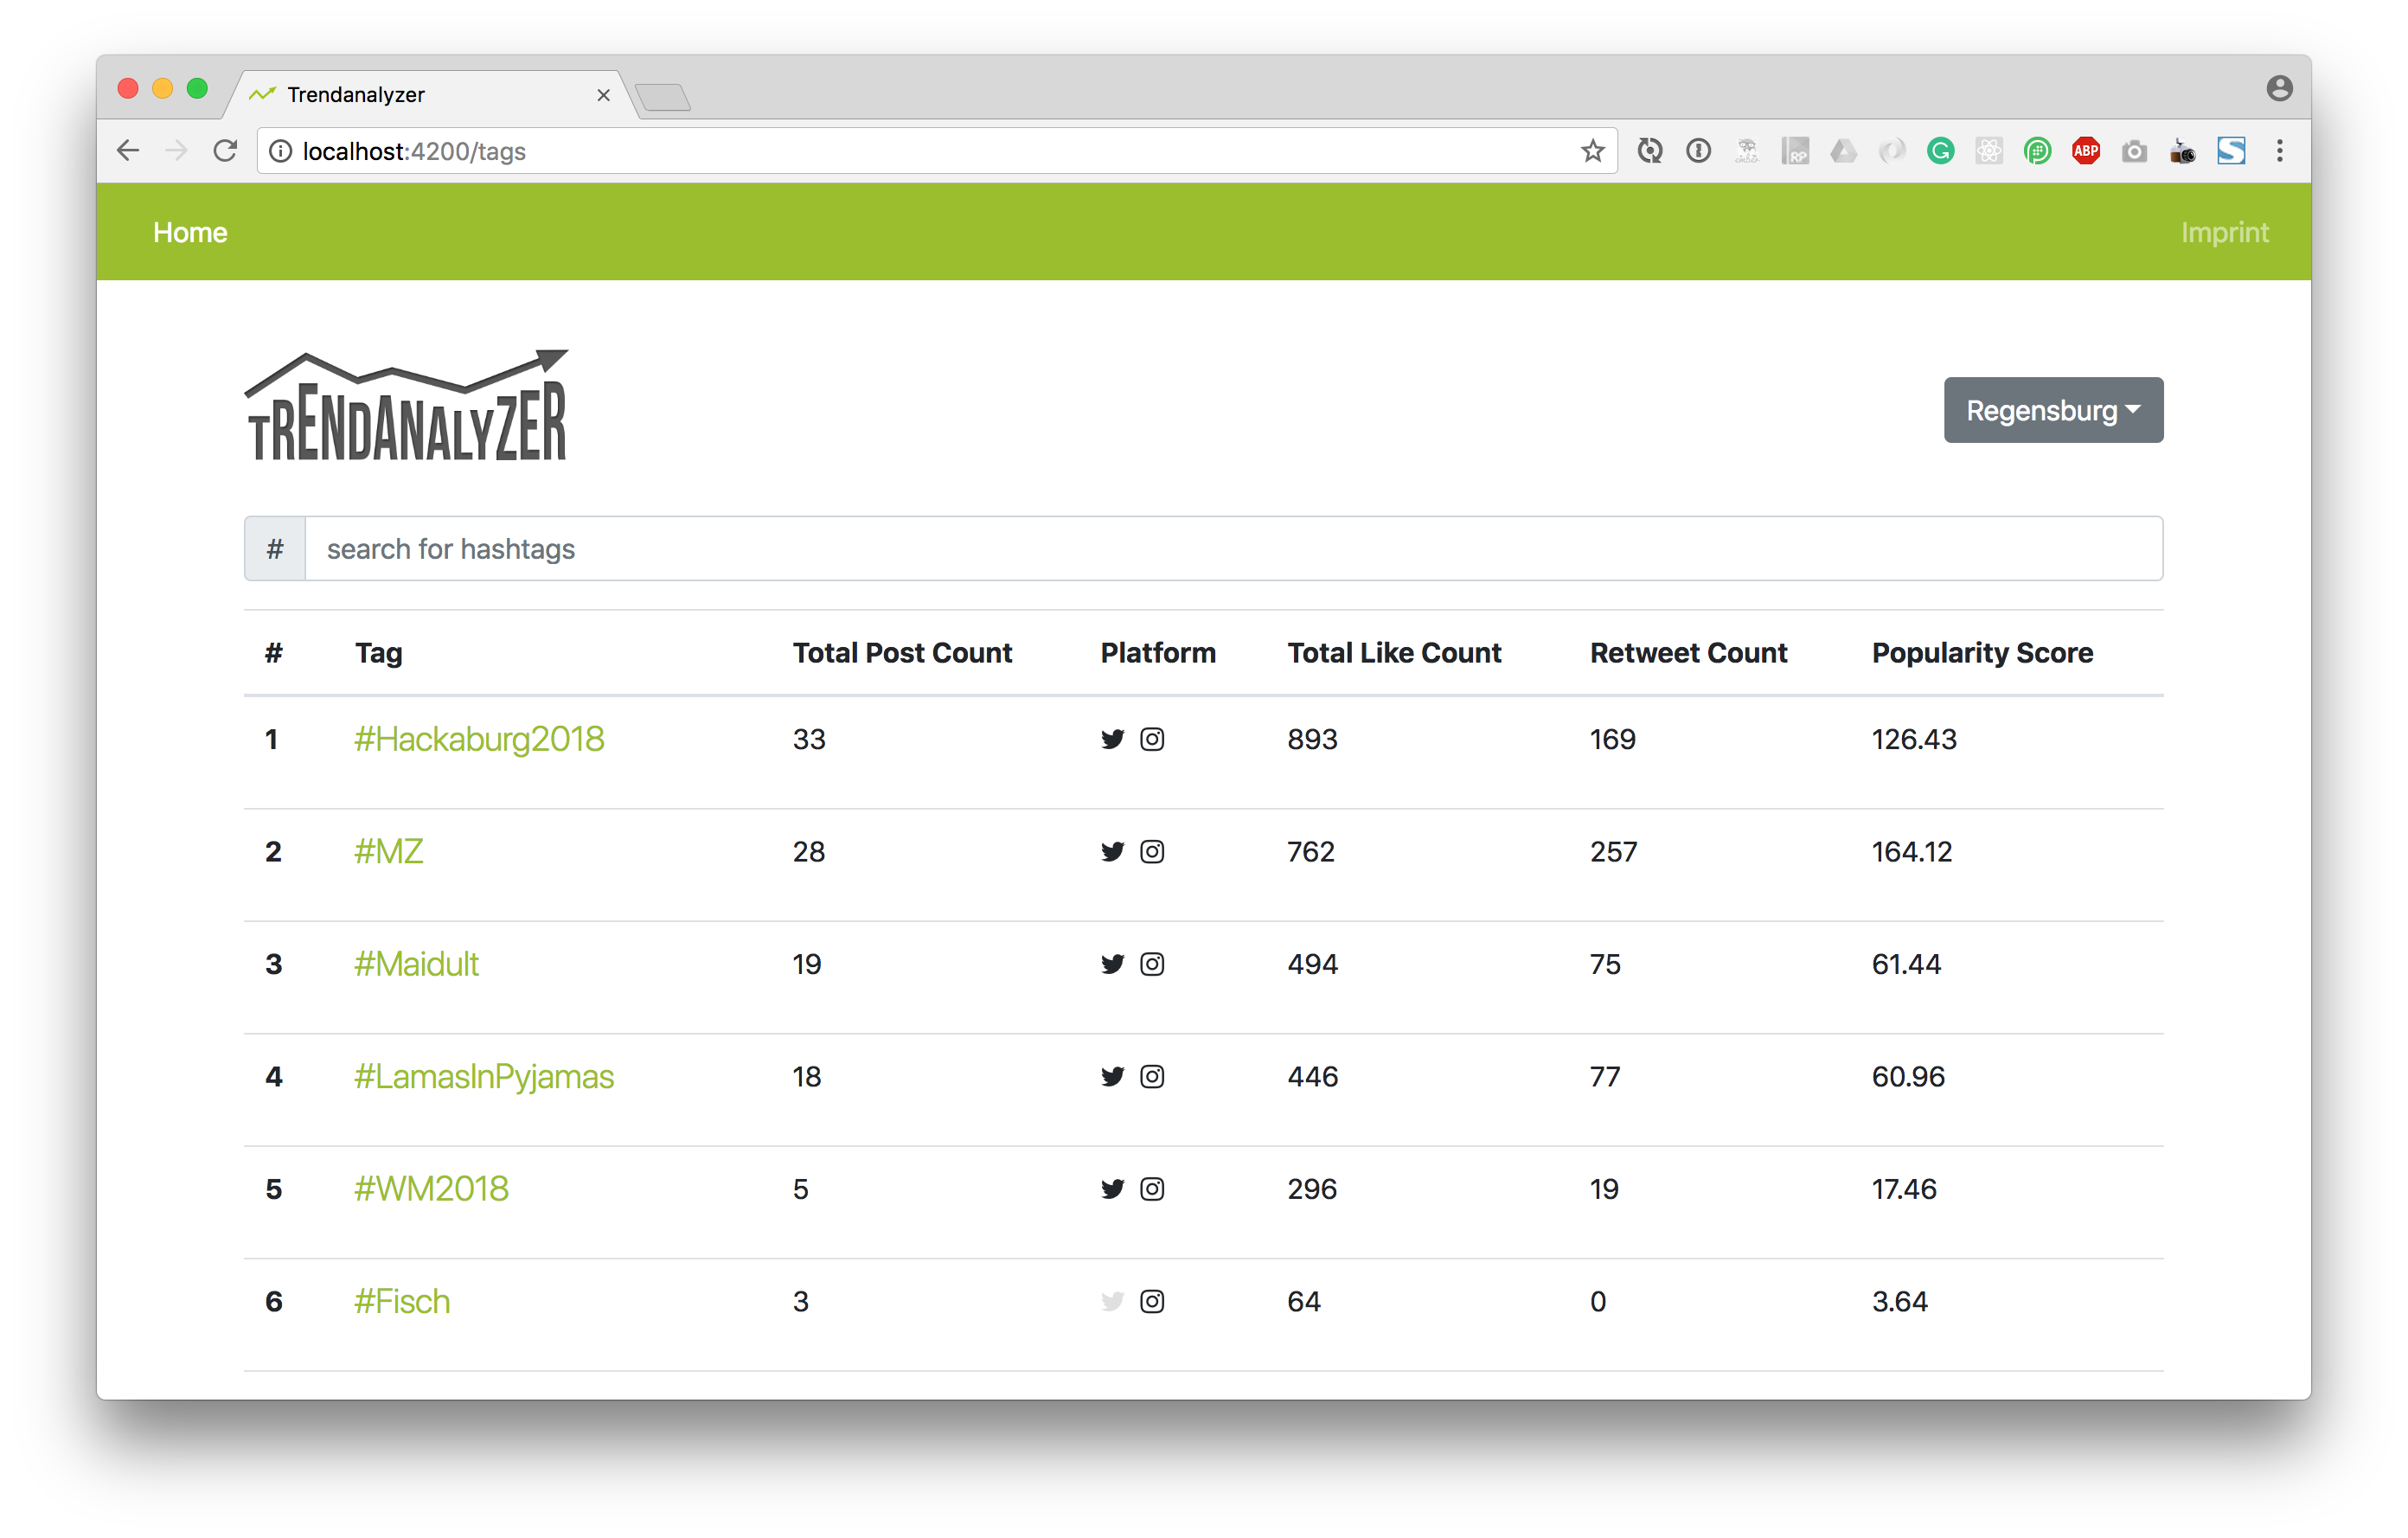Open the #LamasInPyjamas tag link

(484, 1076)
